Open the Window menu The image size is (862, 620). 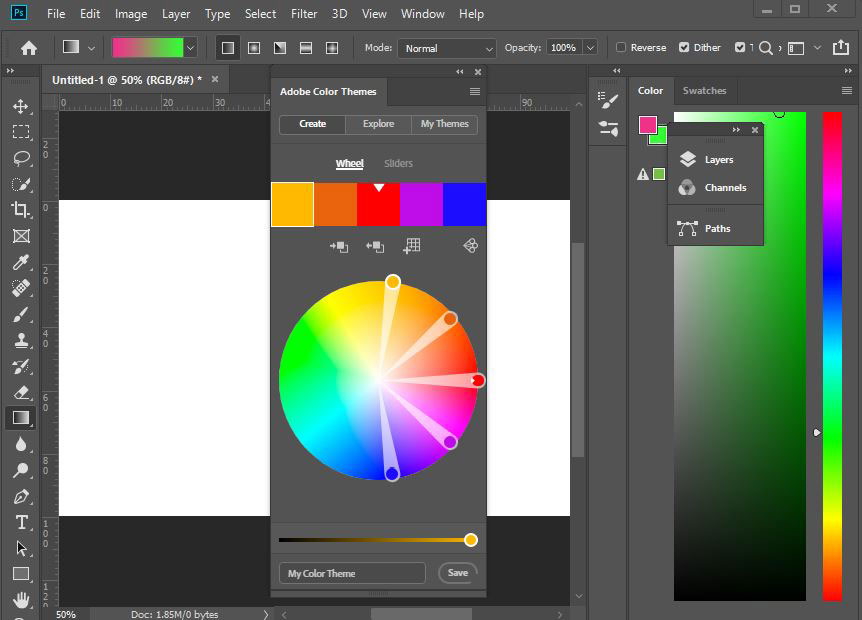[x=422, y=14]
